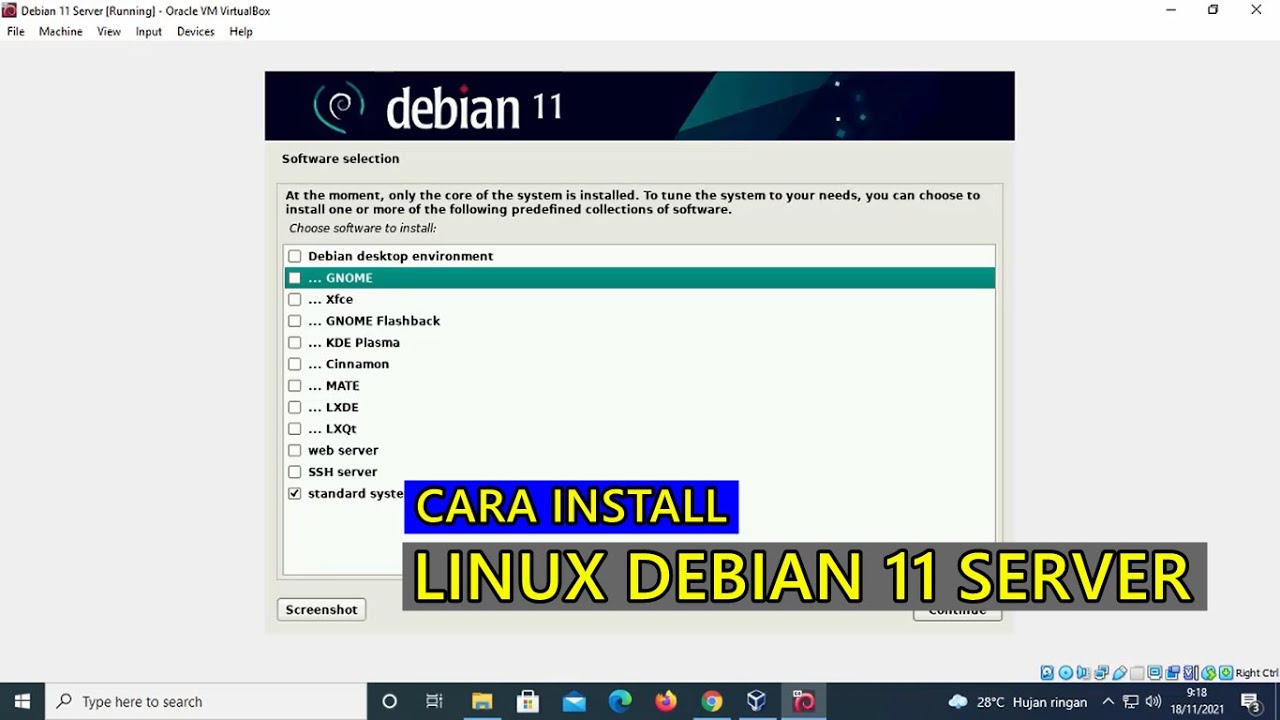
Task: Minimize the VirtualBox window
Action: click(x=1171, y=10)
